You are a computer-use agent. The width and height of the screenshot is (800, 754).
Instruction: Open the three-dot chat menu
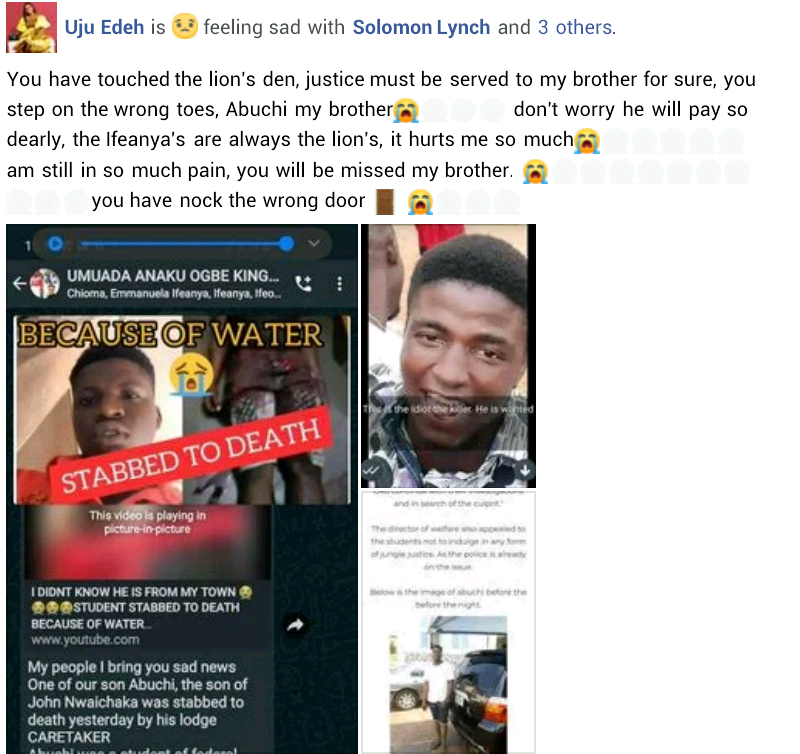click(x=340, y=284)
